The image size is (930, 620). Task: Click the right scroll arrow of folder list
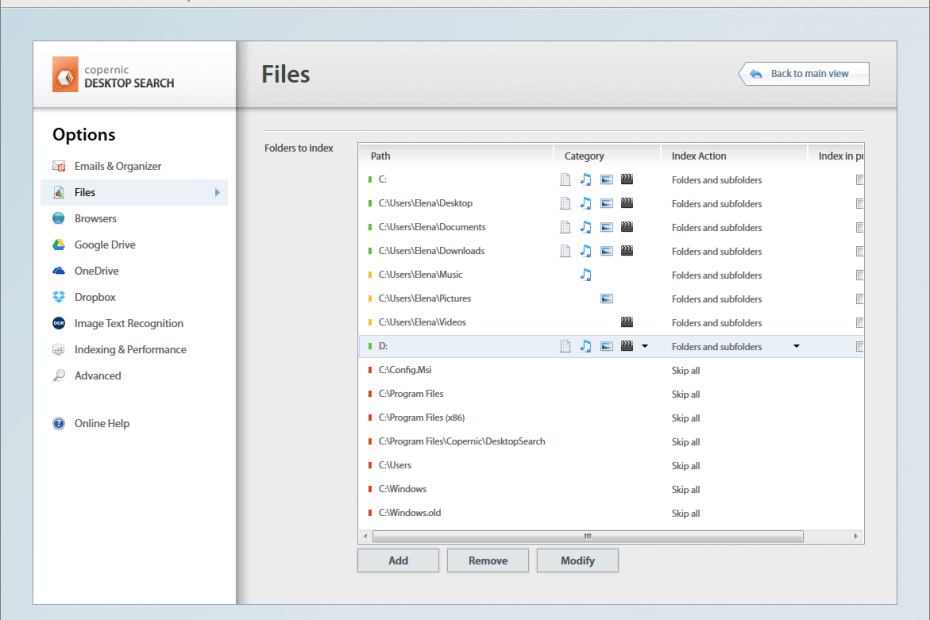point(855,536)
